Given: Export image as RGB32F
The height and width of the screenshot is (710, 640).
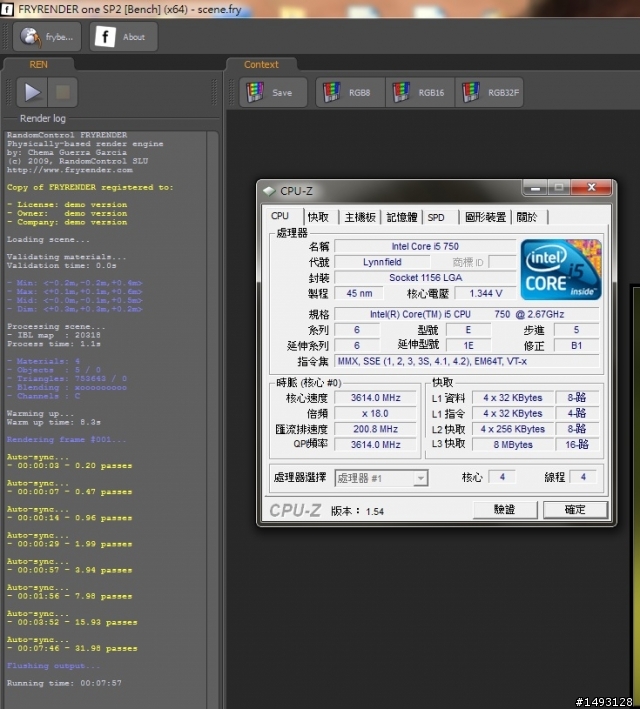Looking at the screenshot, I should pyautogui.click(x=489, y=92).
